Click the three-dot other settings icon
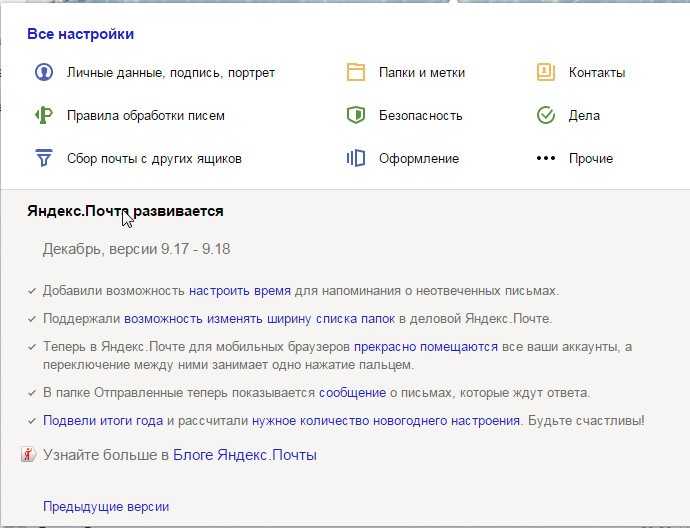Viewport: 690px width, 528px height. [x=546, y=158]
